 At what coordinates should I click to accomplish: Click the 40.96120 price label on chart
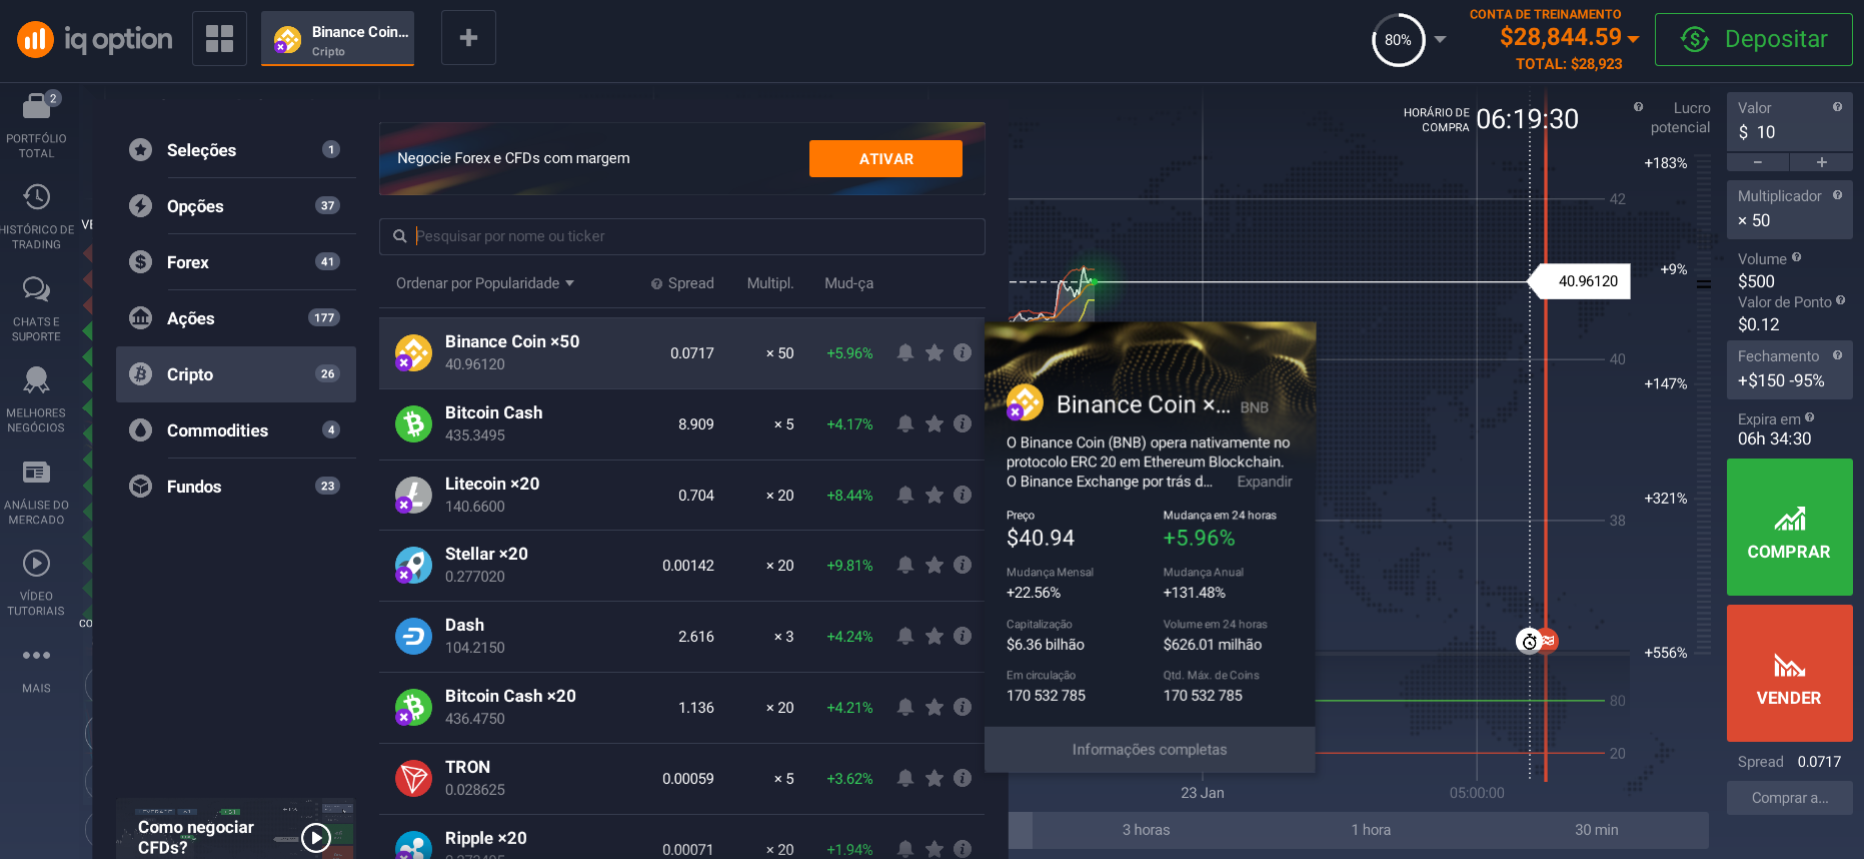pyautogui.click(x=1581, y=281)
